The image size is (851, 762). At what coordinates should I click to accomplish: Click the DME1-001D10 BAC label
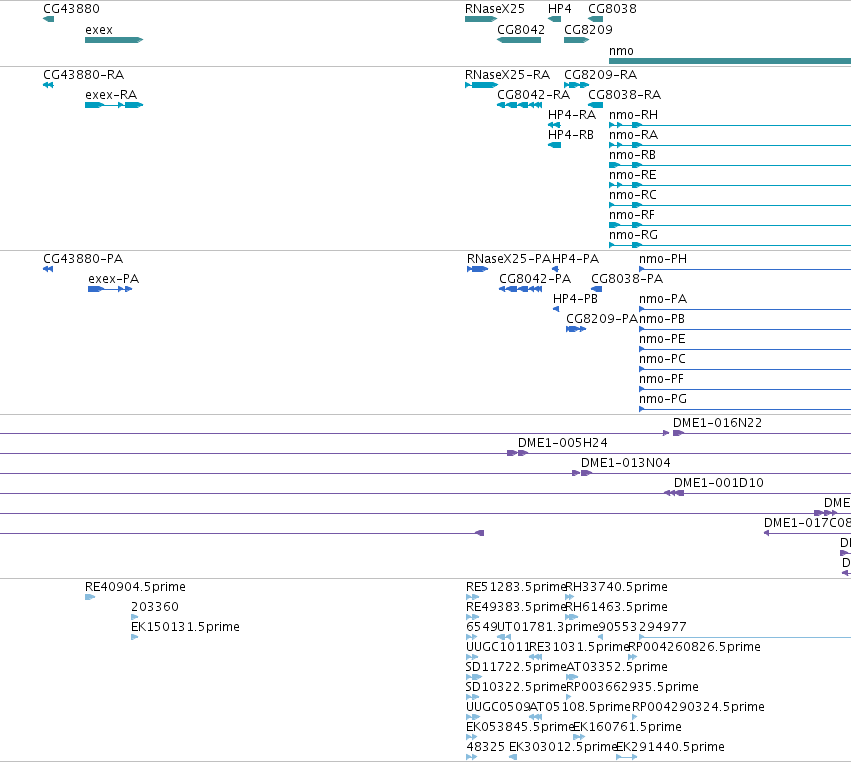(719, 483)
